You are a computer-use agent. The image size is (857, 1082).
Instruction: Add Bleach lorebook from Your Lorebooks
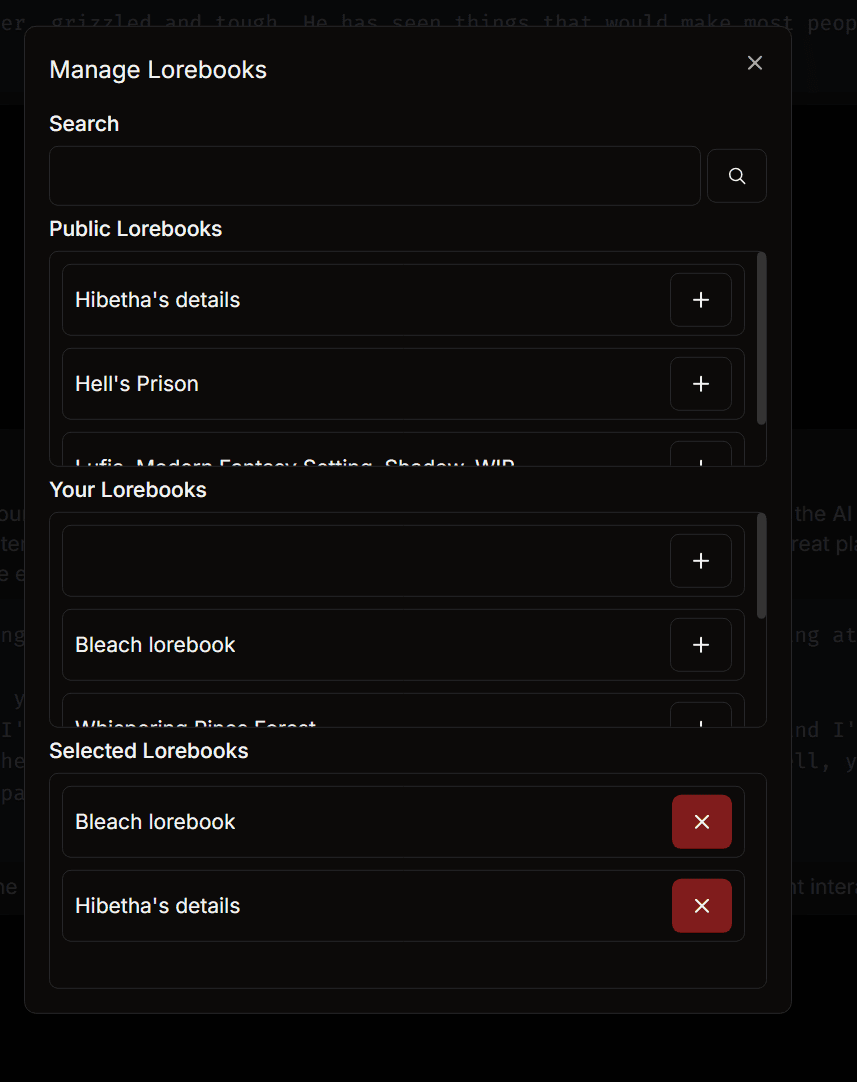pyautogui.click(x=700, y=645)
